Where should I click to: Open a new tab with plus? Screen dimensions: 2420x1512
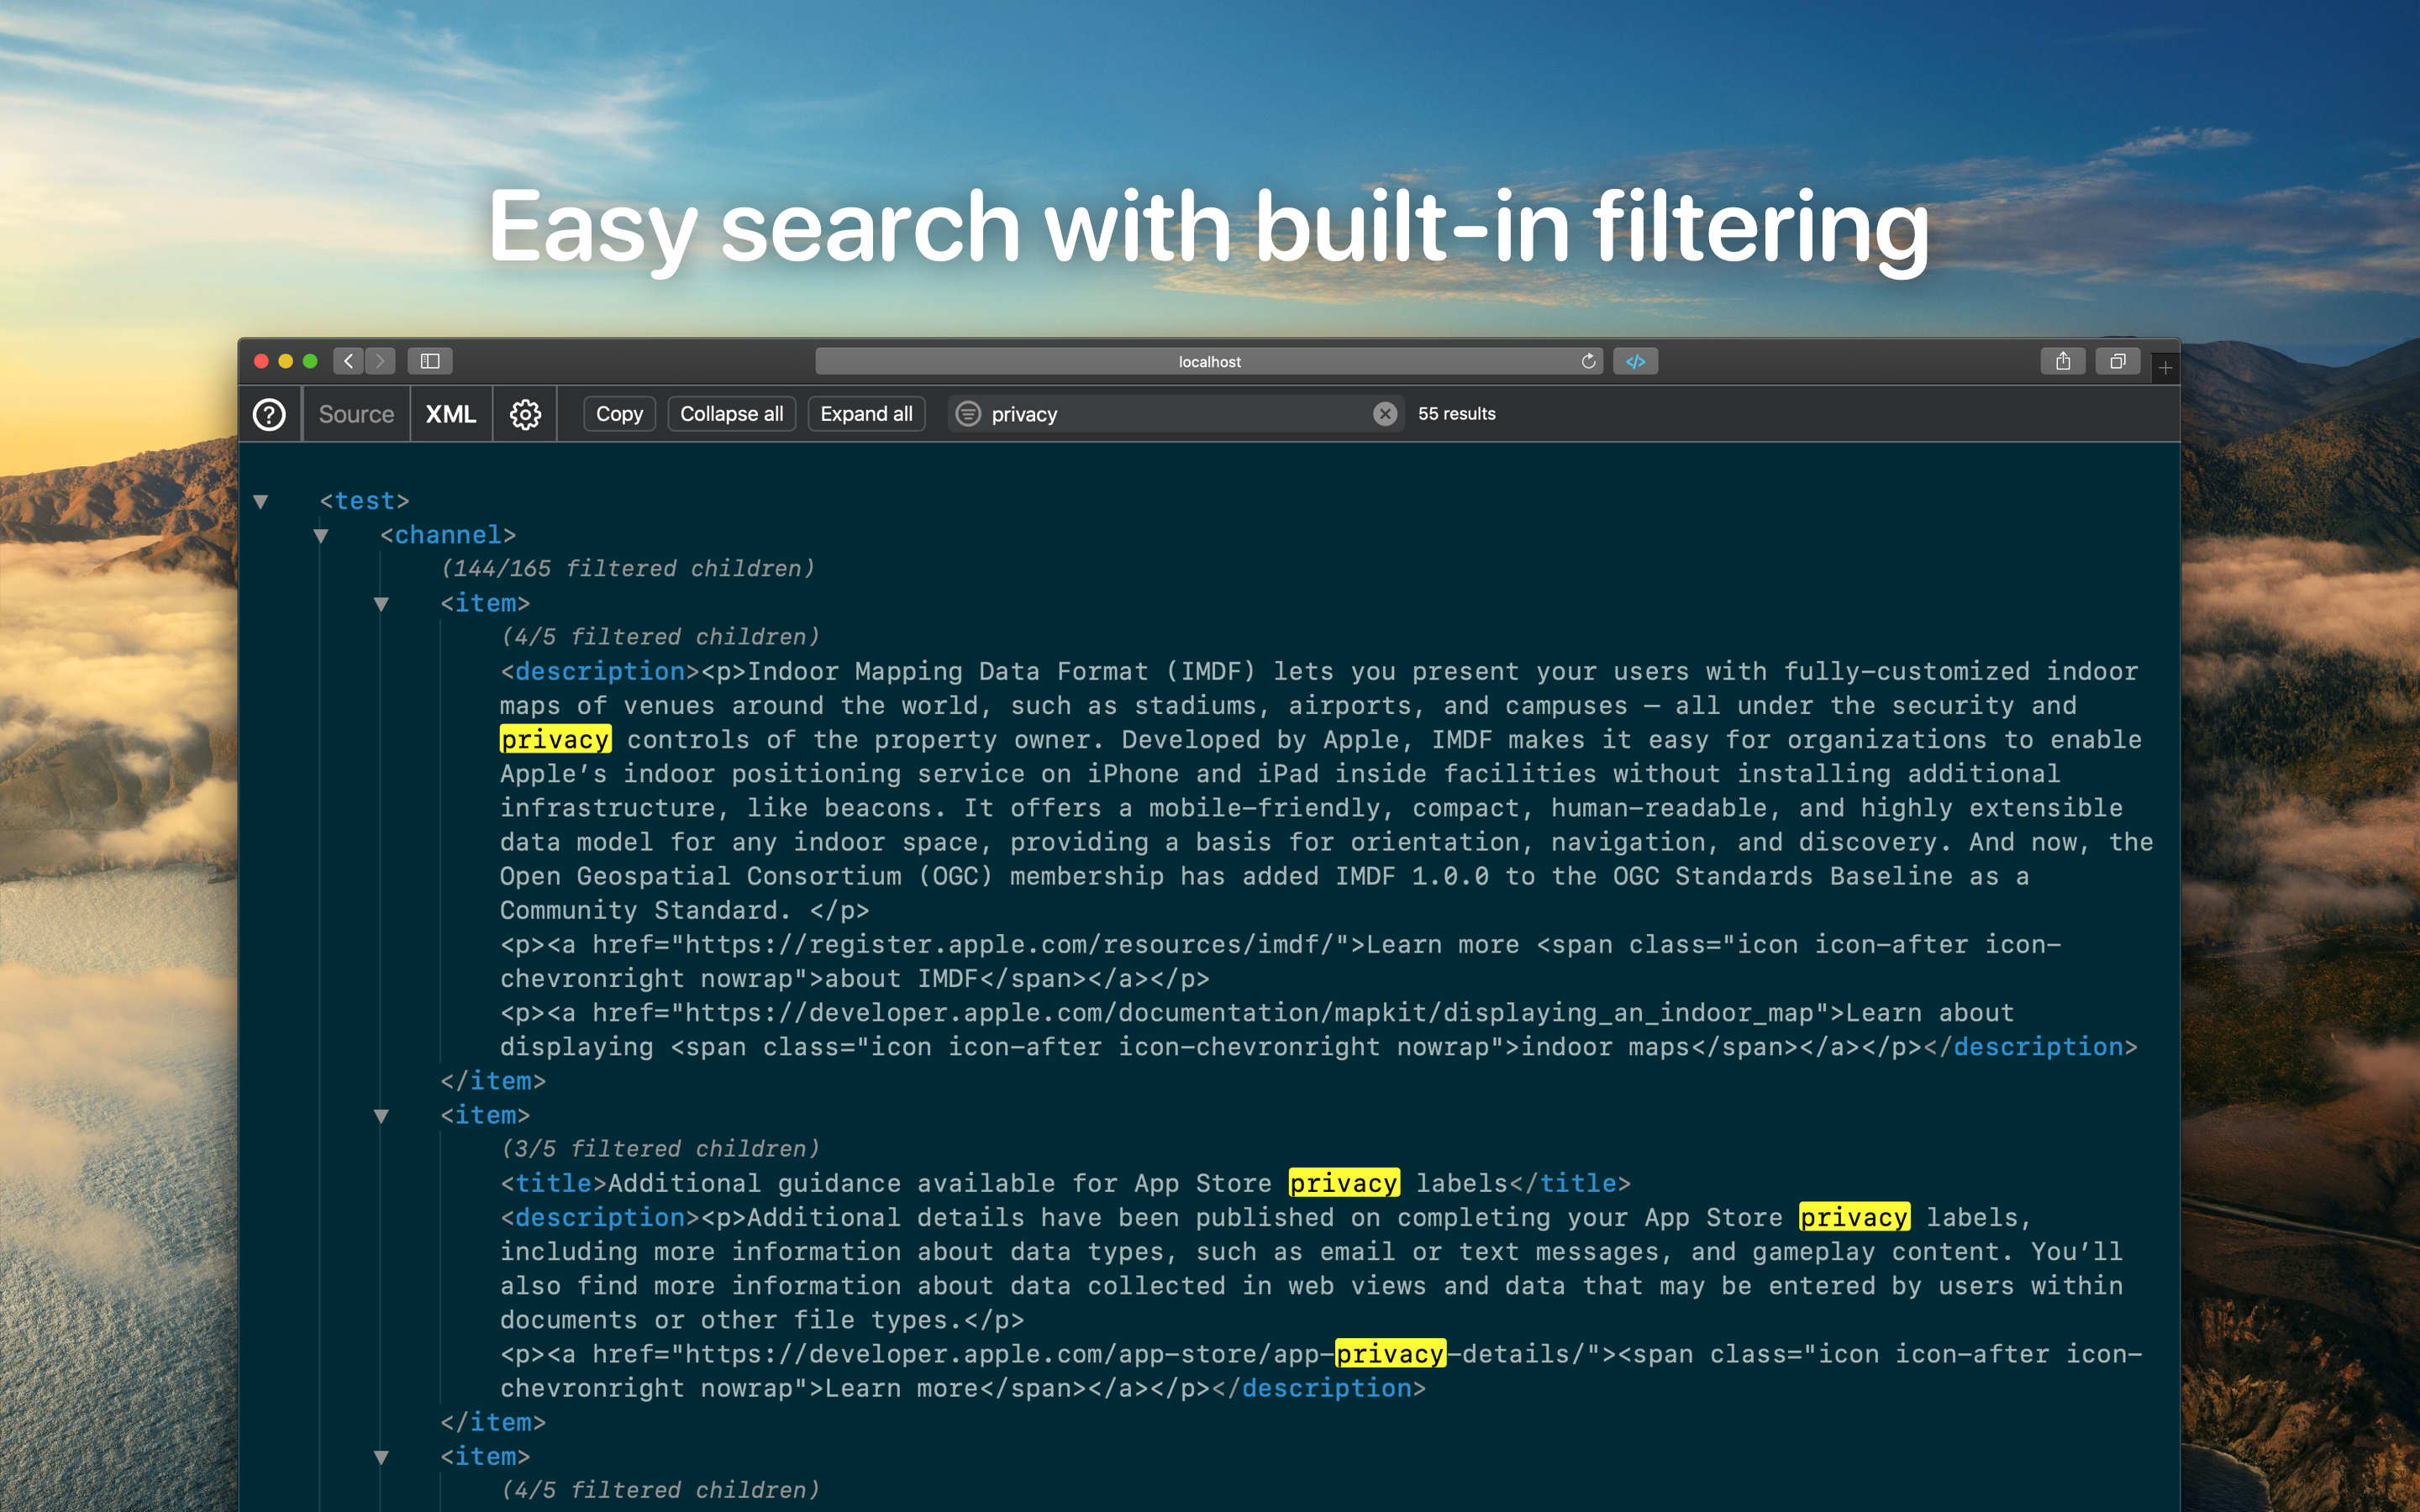2165,368
